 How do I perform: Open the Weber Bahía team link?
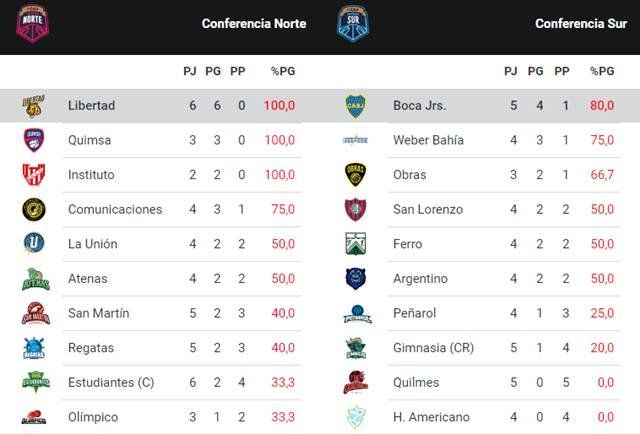428,140
